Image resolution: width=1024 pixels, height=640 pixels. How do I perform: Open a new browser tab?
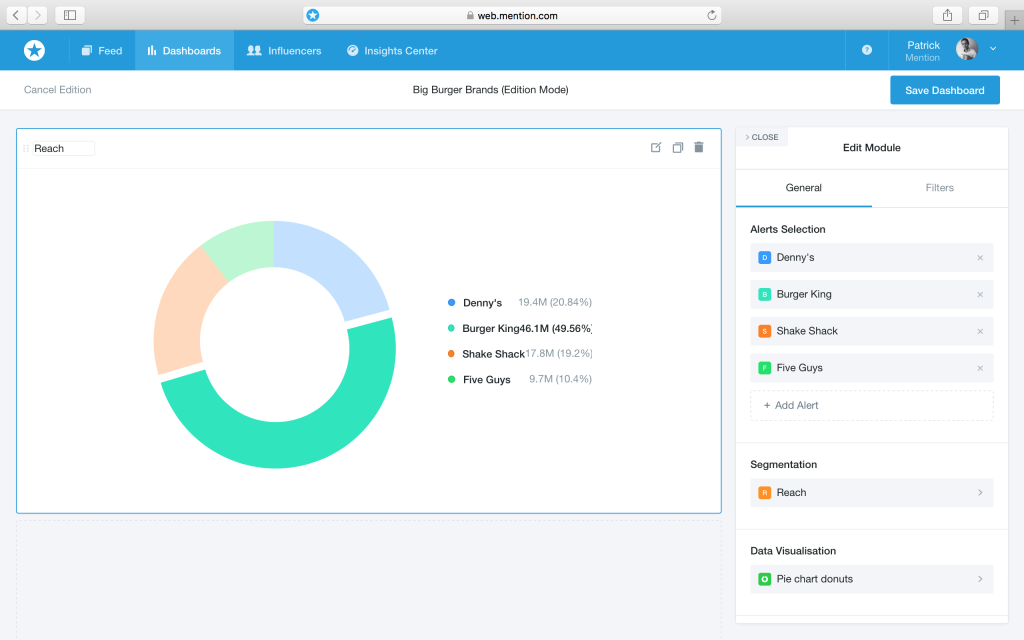pos(1014,20)
